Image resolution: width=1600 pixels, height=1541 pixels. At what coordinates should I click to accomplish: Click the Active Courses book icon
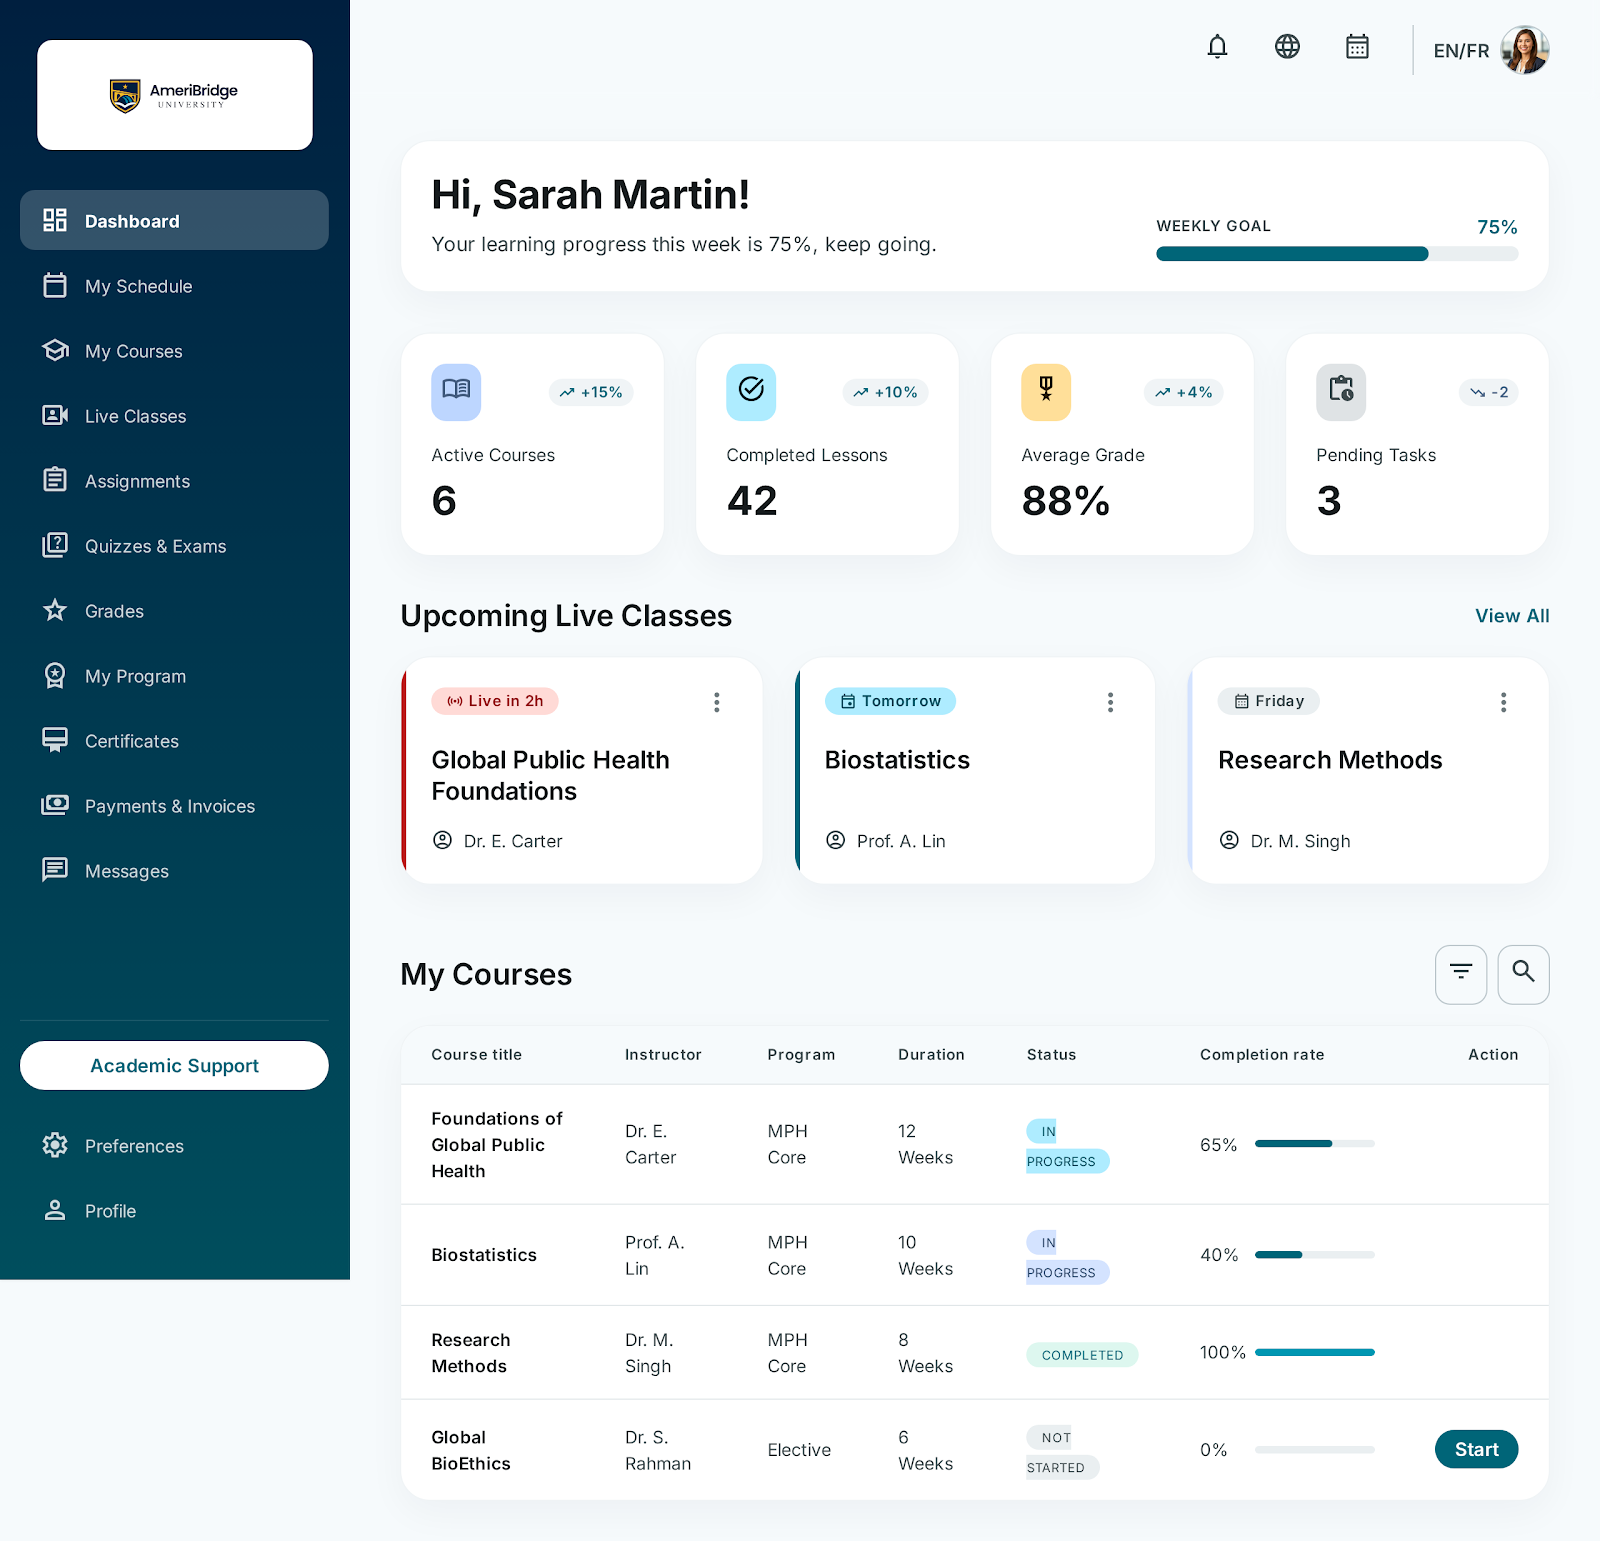tap(456, 392)
